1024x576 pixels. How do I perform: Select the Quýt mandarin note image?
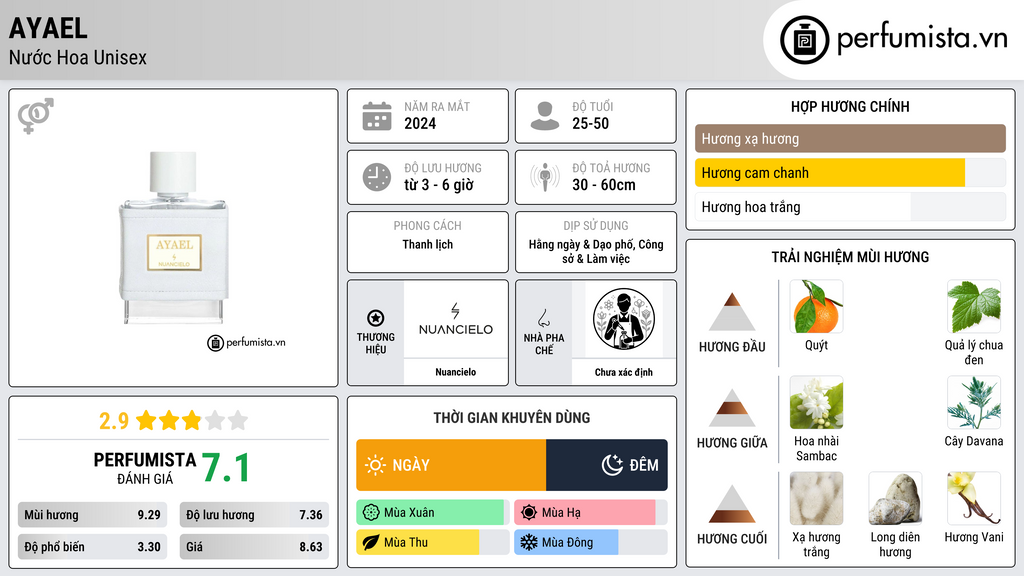pos(816,307)
